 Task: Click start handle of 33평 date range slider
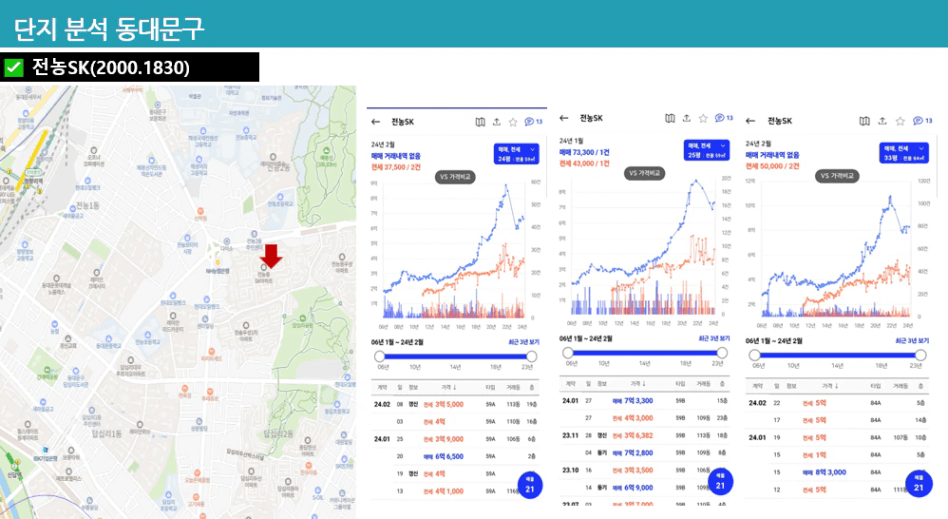(x=755, y=355)
